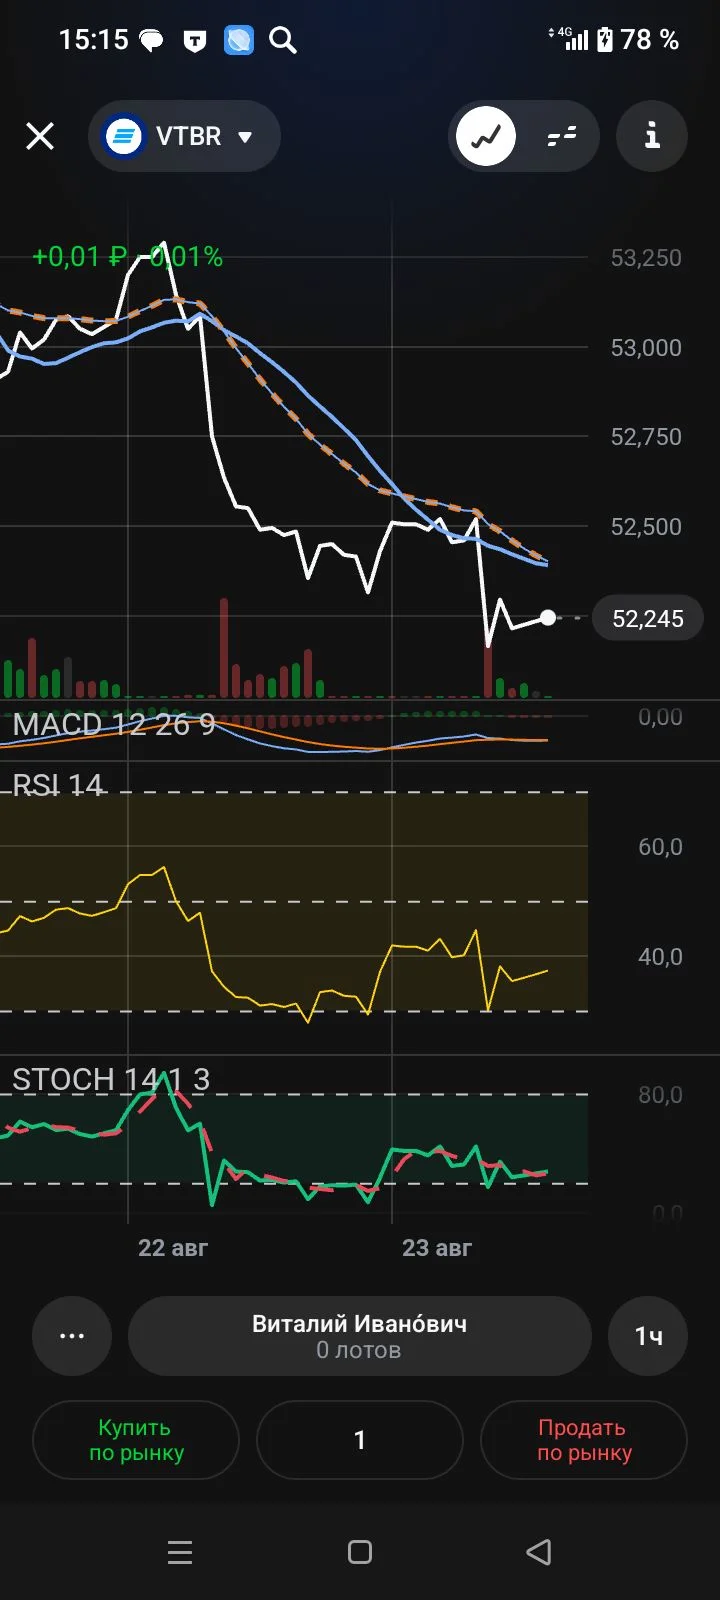Tap STOCH 80,0 axis label
720x1600 pixels.
click(660, 1095)
